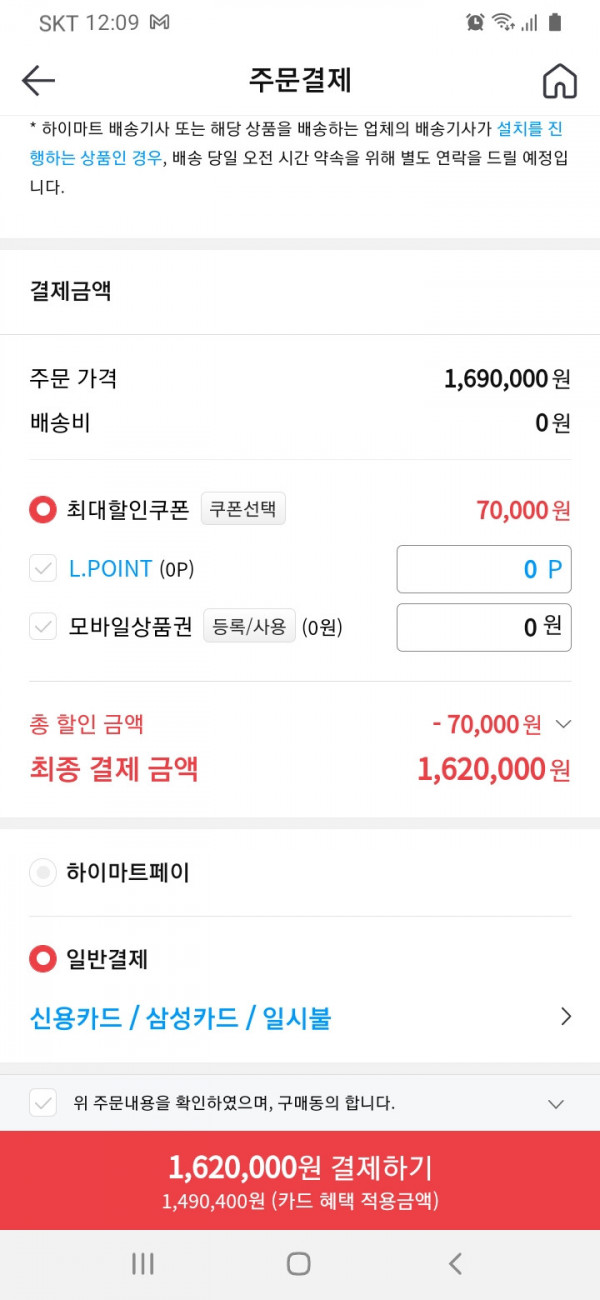
Task: Tap Android back navigation chevron
Action: [x=455, y=1264]
